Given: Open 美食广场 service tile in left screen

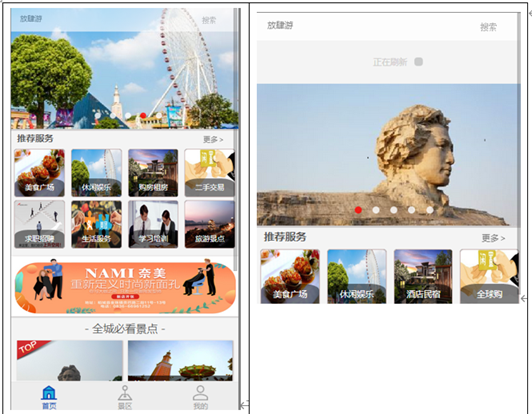Looking at the screenshot, I should pyautogui.click(x=39, y=173).
